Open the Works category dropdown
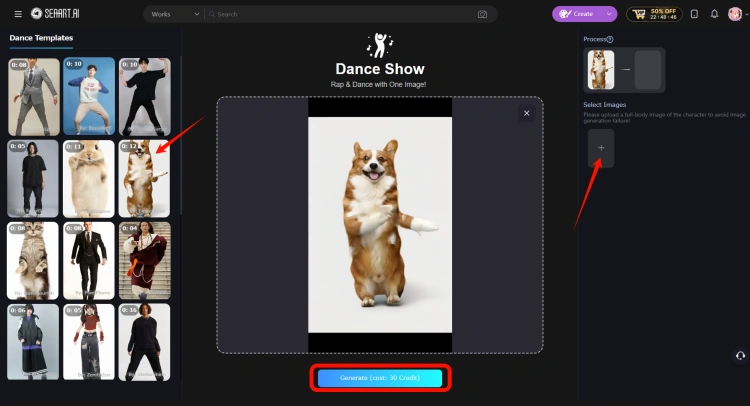This screenshot has width=750, height=406. 175,14
